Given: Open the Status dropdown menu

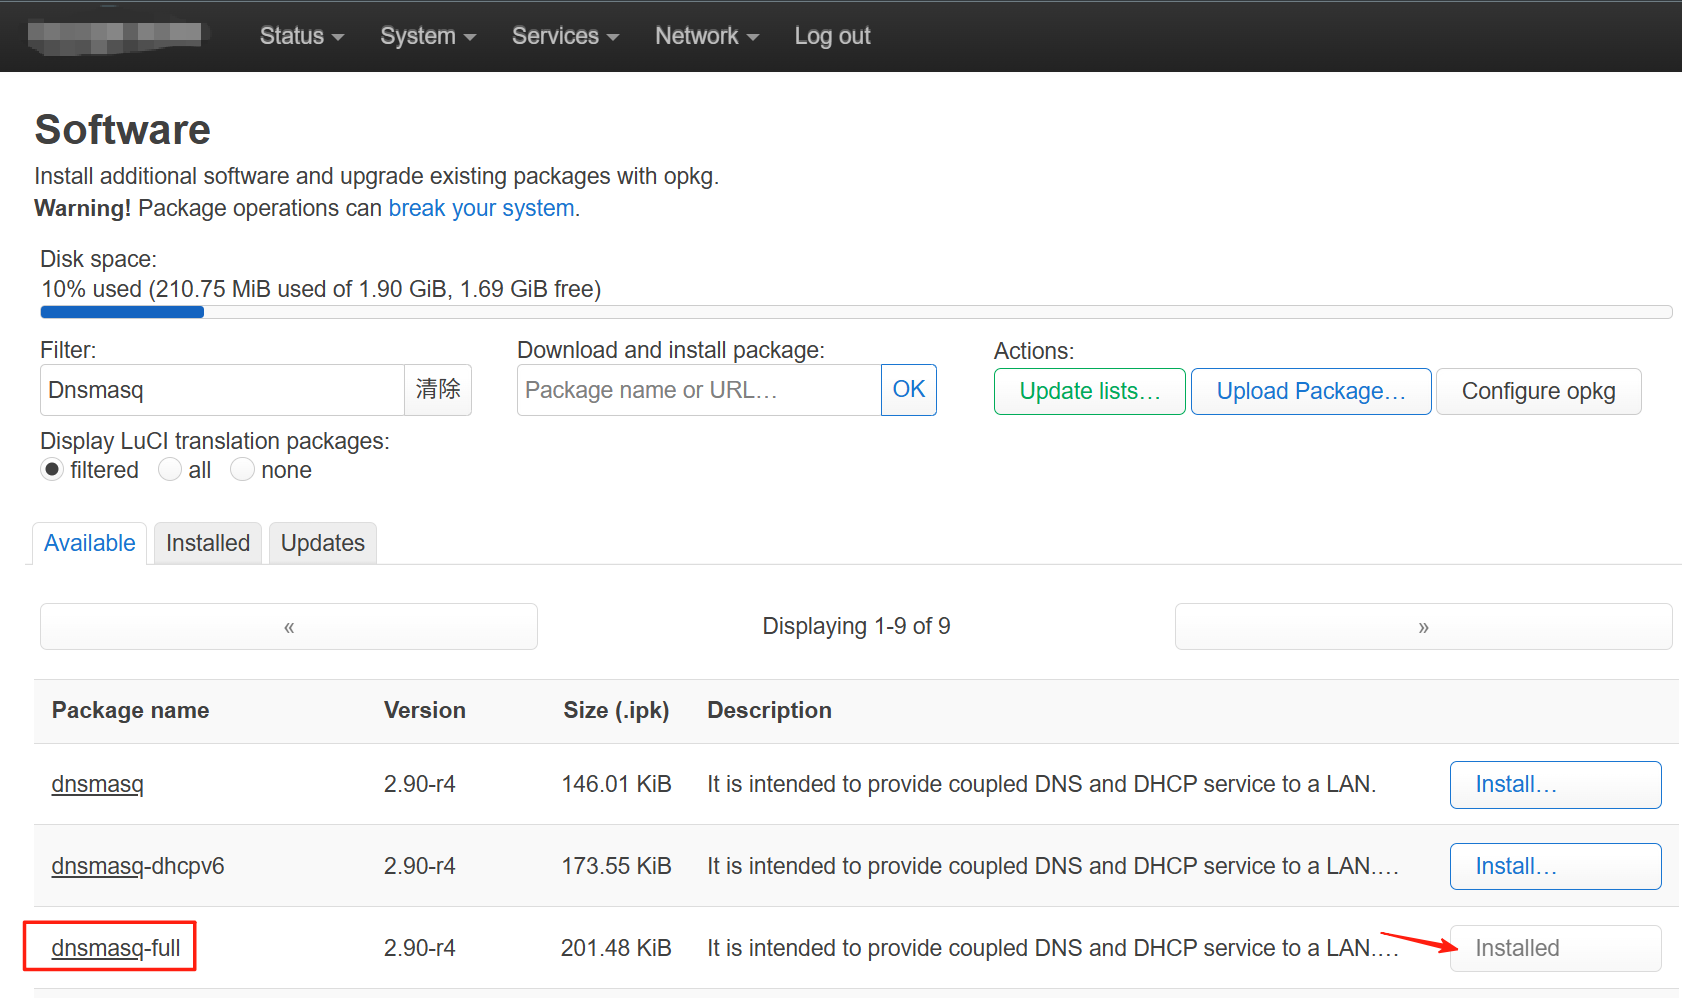Looking at the screenshot, I should 301,36.
